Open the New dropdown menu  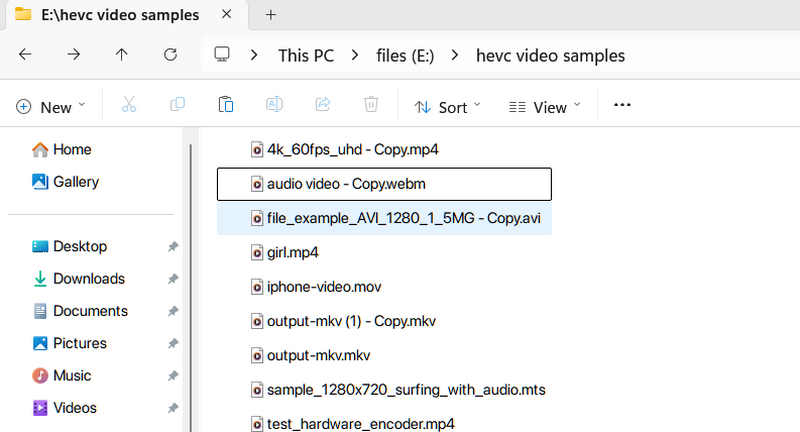point(50,107)
